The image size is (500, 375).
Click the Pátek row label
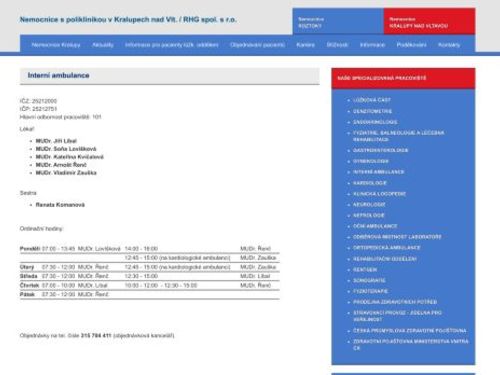click(27, 294)
